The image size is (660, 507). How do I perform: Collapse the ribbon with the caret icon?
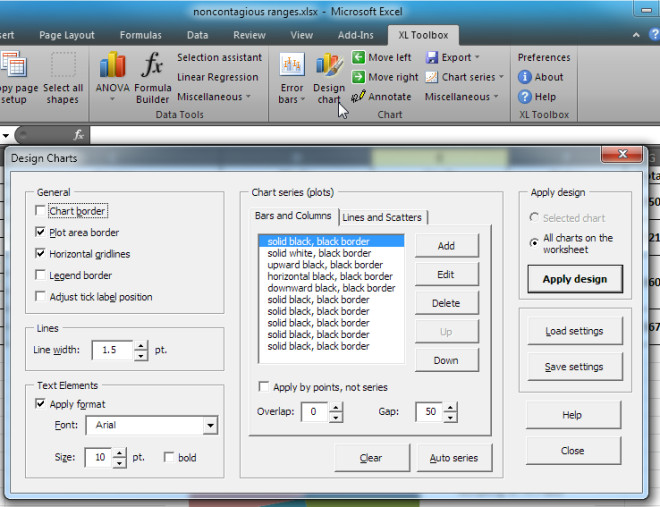[636, 35]
